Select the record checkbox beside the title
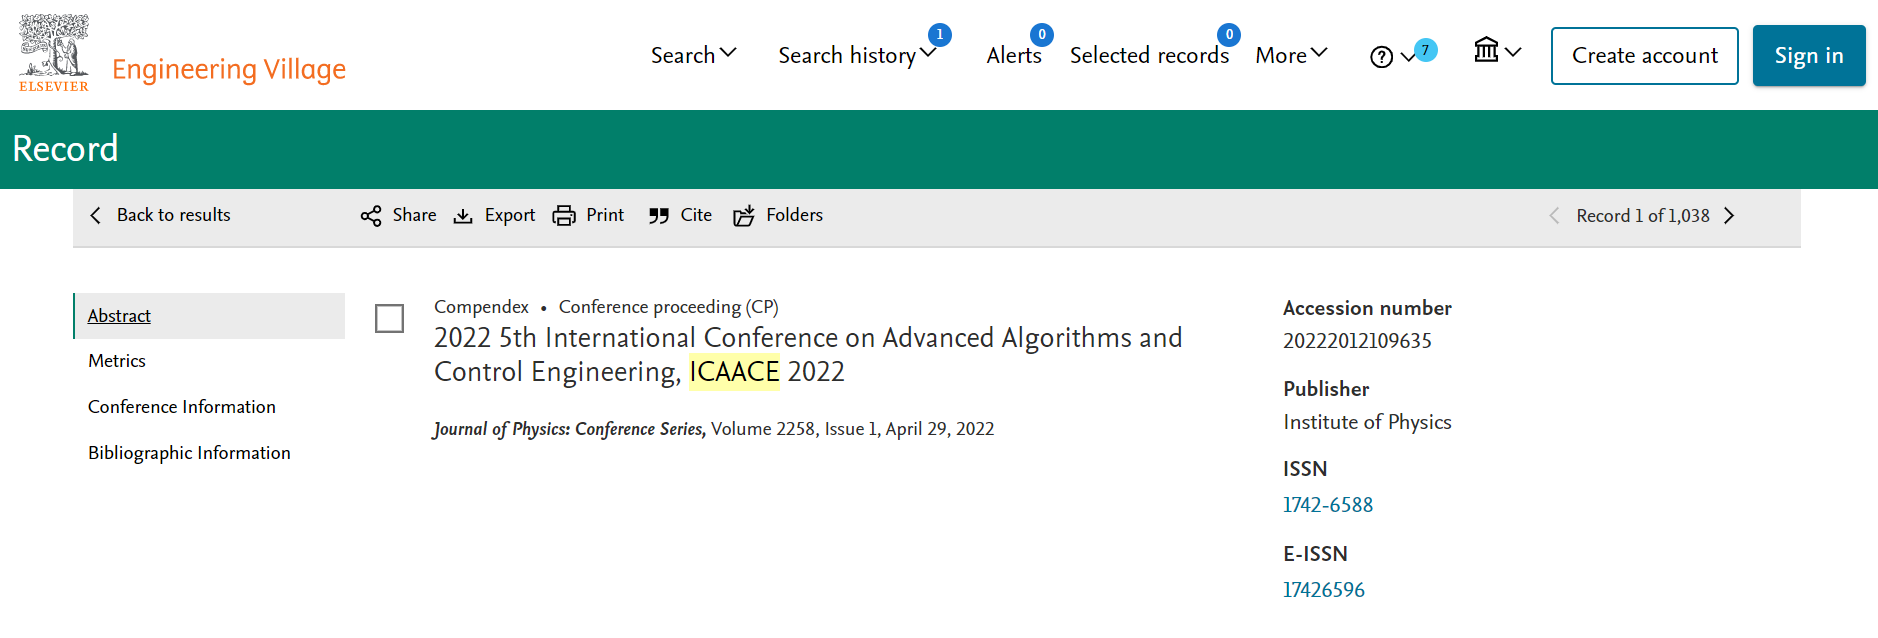The height and width of the screenshot is (638, 1878). pyautogui.click(x=389, y=319)
